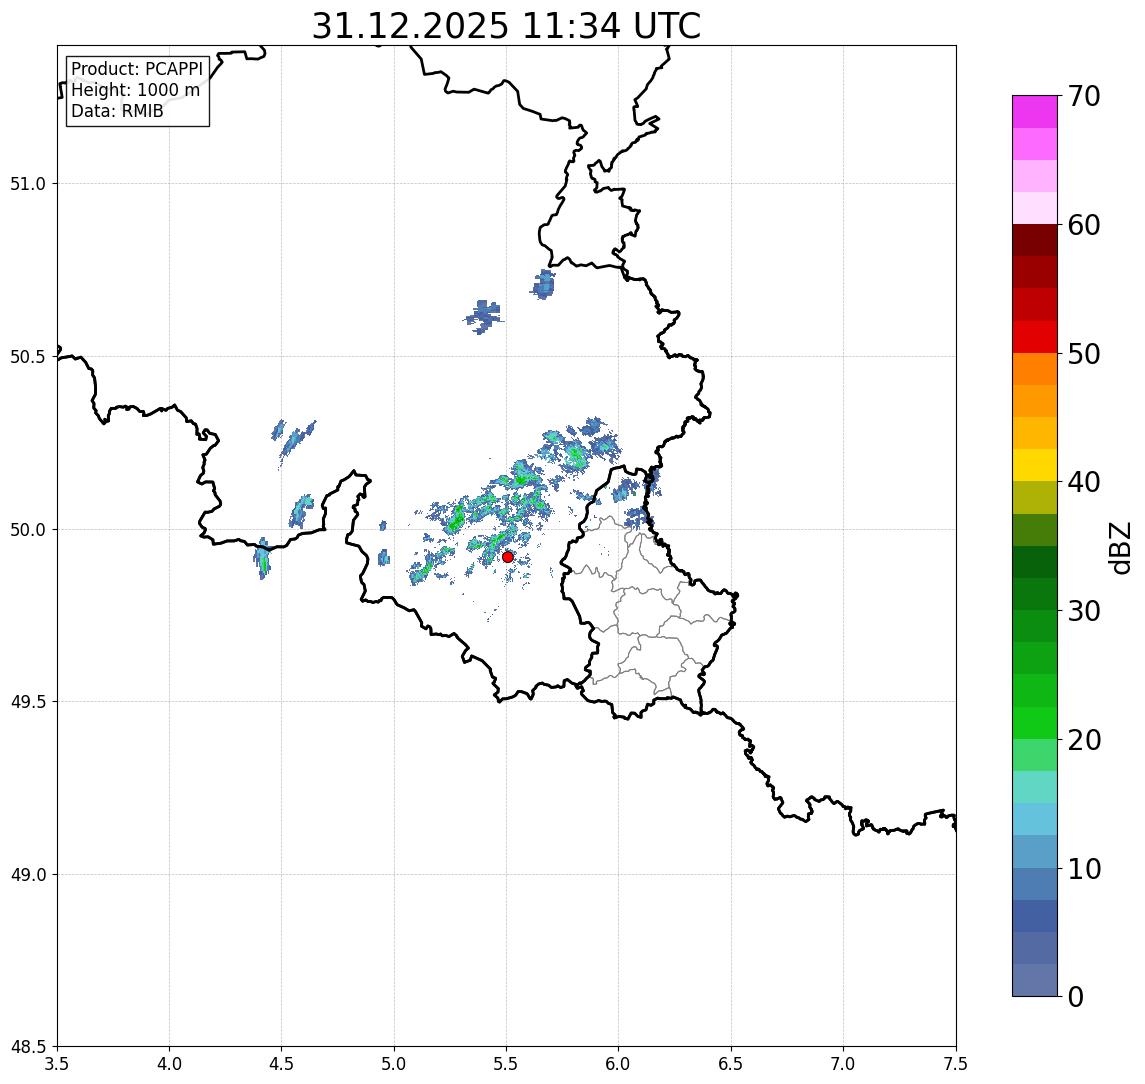Click the colorbar label 'dBZ'
The height and width of the screenshot is (1084, 1145).
(1118, 547)
